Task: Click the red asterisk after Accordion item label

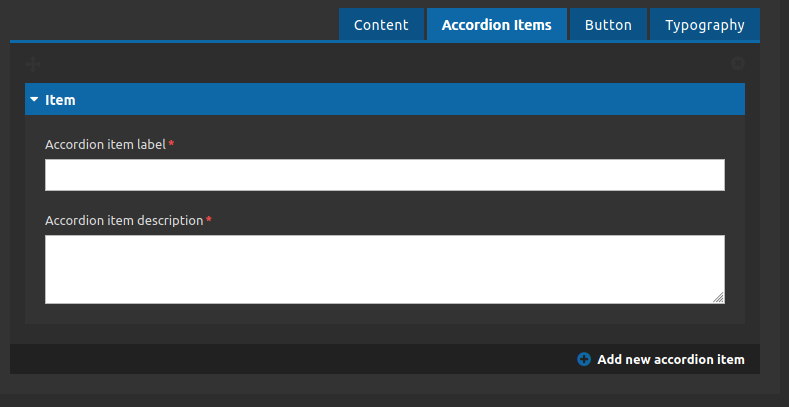Action: pos(171,145)
